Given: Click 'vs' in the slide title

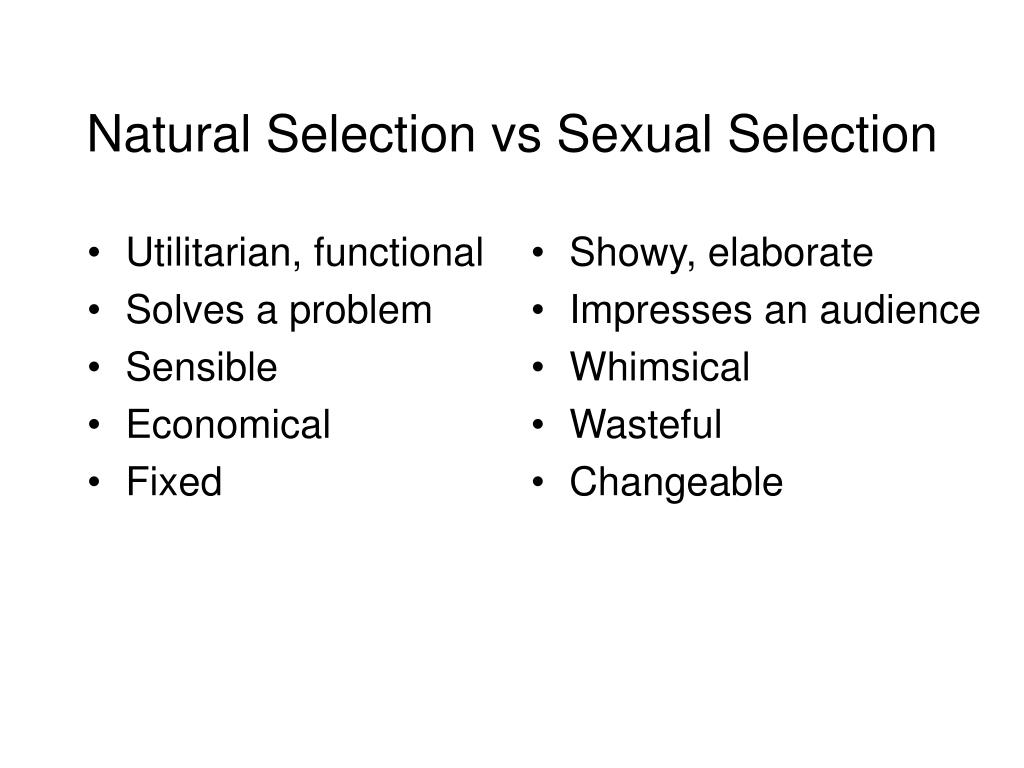Looking at the screenshot, I should [515, 140].
